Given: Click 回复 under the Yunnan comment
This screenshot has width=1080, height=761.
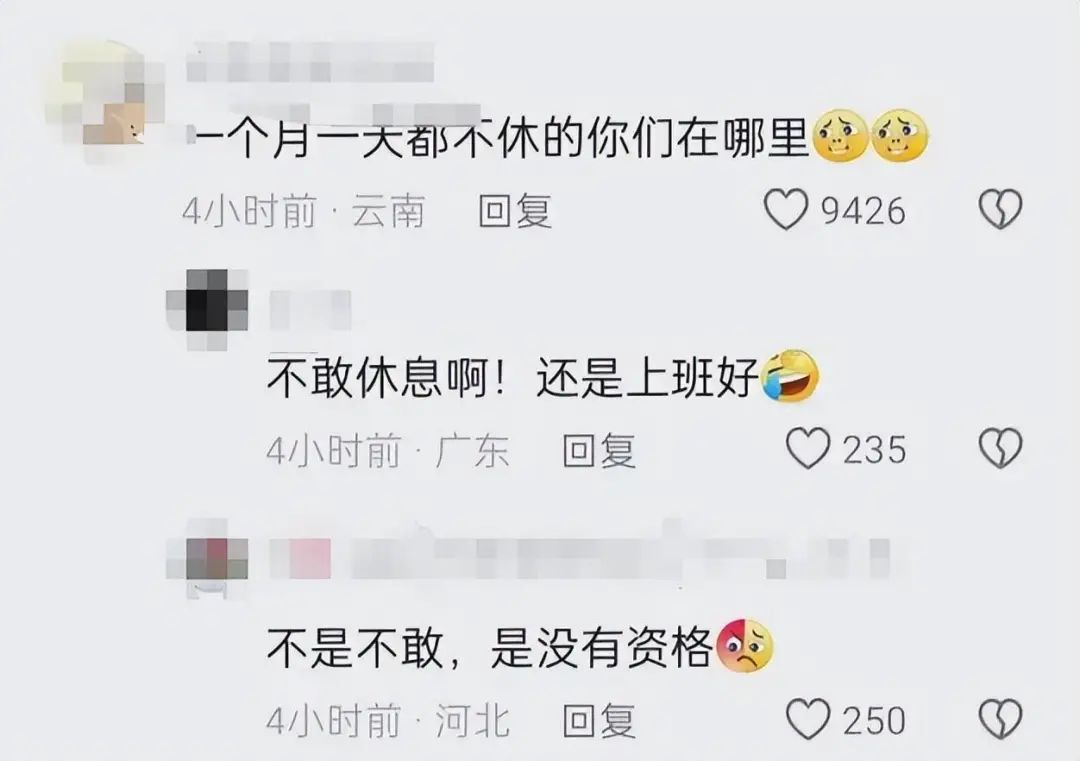Looking at the screenshot, I should tap(515, 211).
